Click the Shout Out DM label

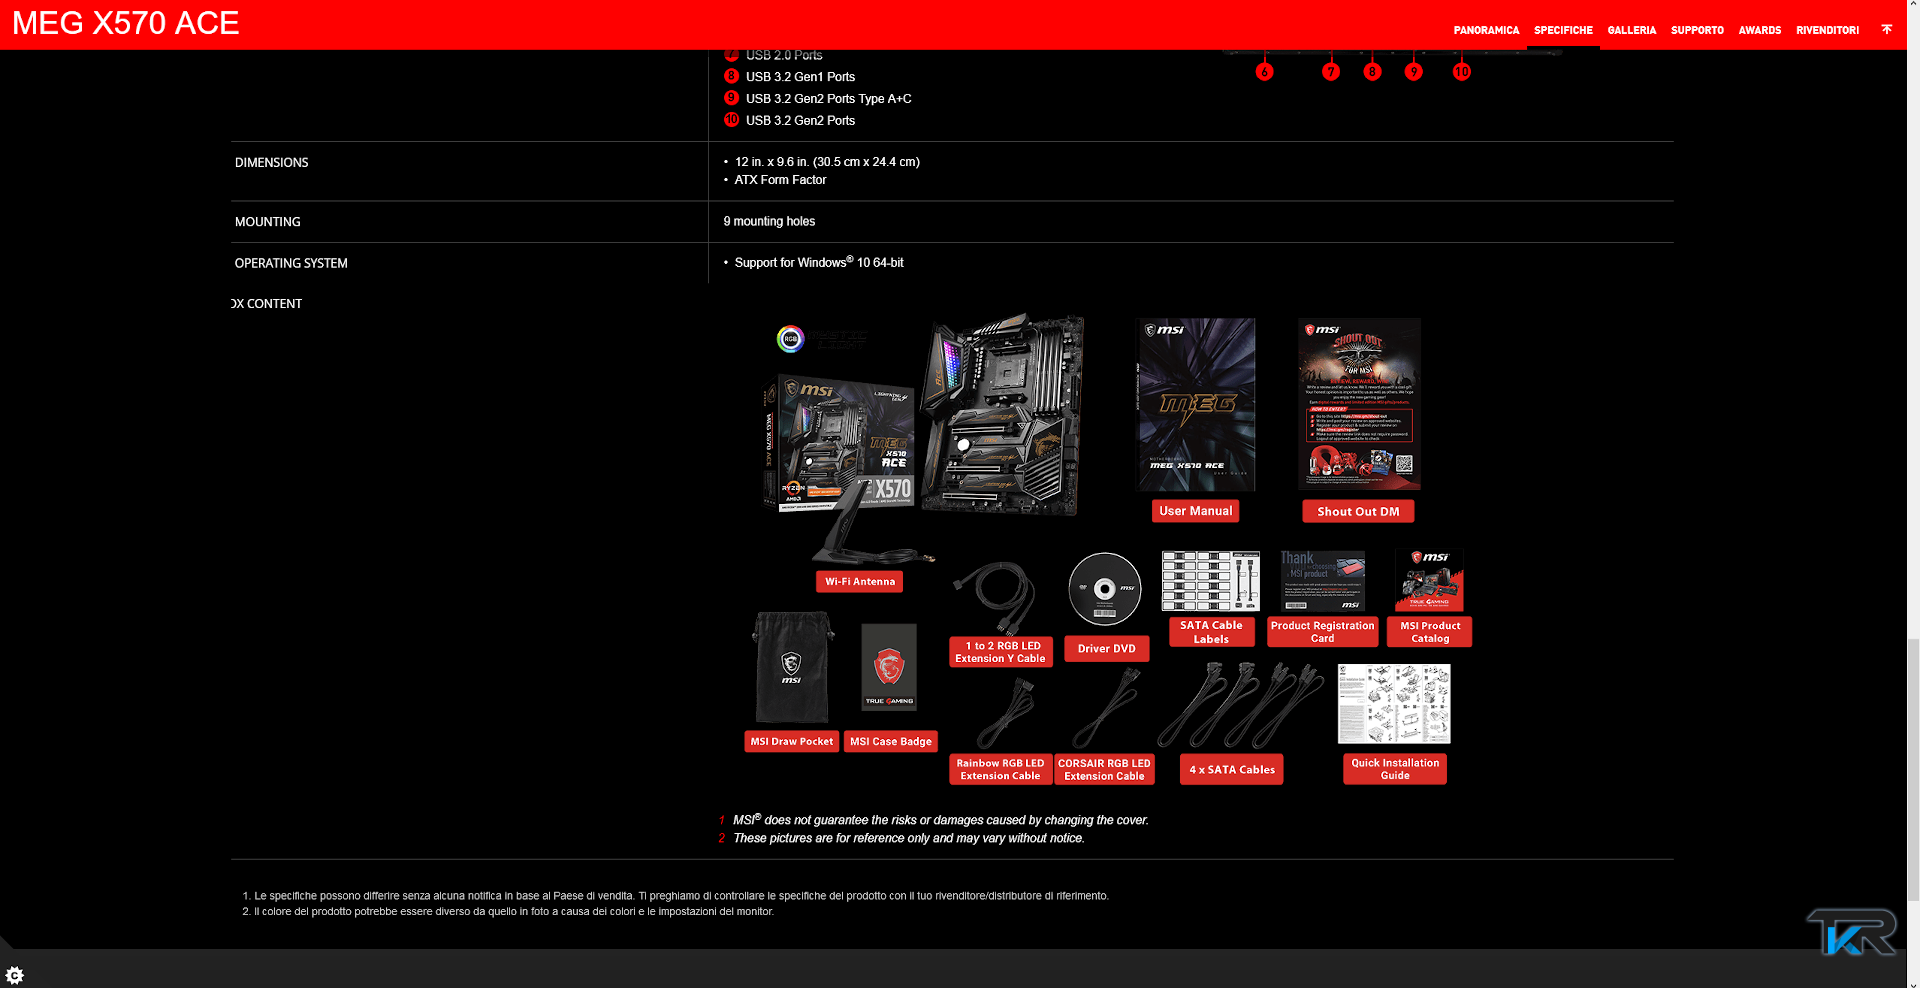pyautogui.click(x=1358, y=511)
